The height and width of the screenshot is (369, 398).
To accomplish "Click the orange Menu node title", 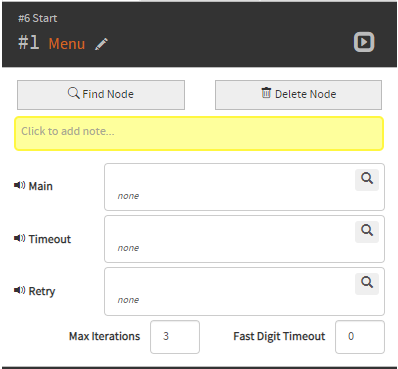I will pyautogui.click(x=67, y=44).
